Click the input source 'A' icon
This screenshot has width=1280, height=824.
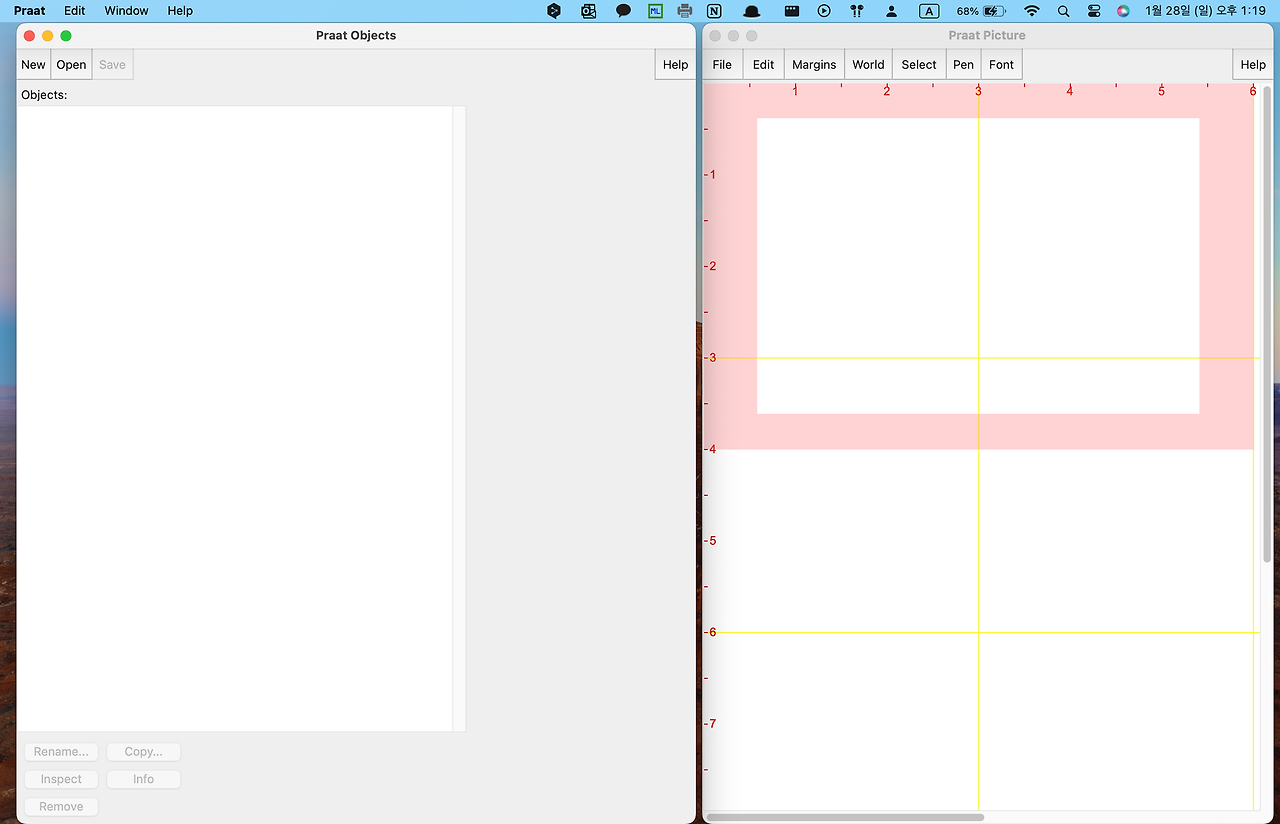(x=929, y=11)
